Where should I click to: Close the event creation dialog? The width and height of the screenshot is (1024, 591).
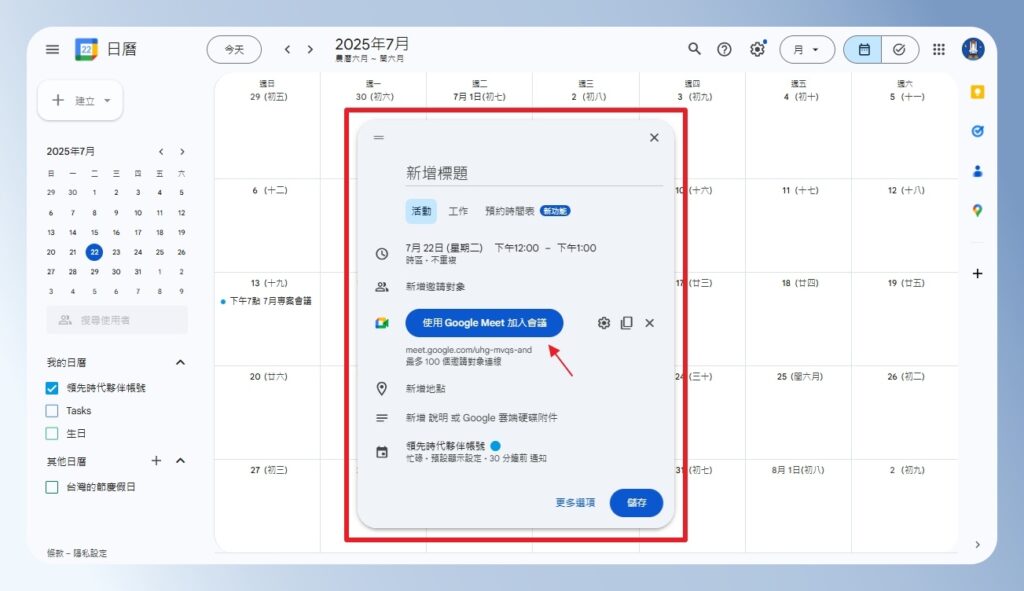[654, 138]
